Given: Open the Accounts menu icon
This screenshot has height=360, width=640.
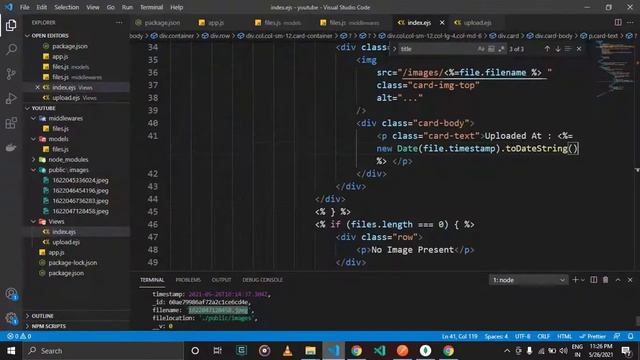Looking at the screenshot, I should pos(11,294).
